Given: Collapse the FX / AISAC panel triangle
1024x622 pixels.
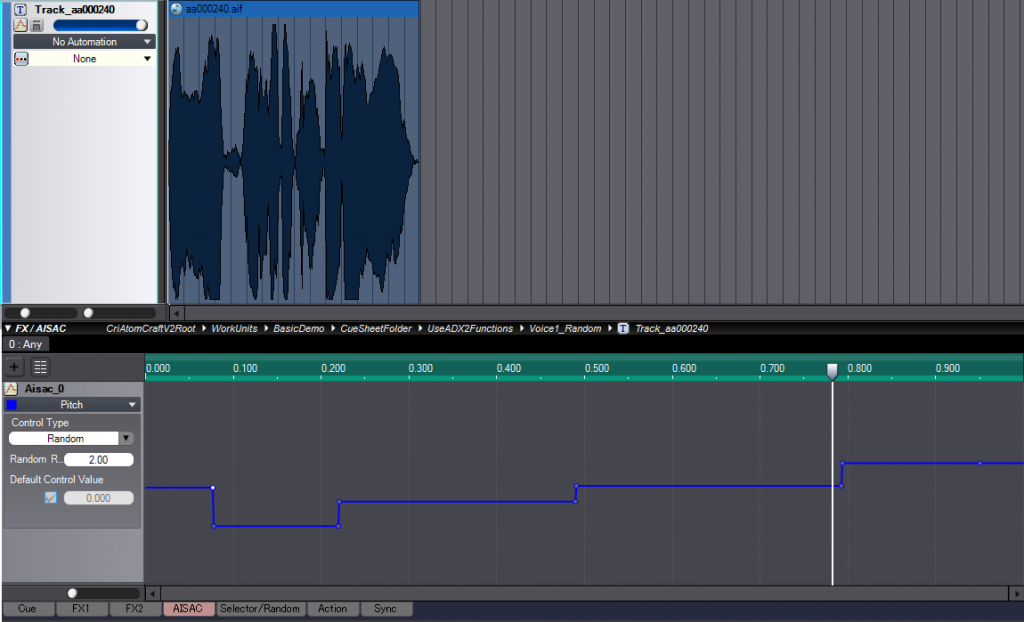Looking at the screenshot, I should (x=8, y=329).
